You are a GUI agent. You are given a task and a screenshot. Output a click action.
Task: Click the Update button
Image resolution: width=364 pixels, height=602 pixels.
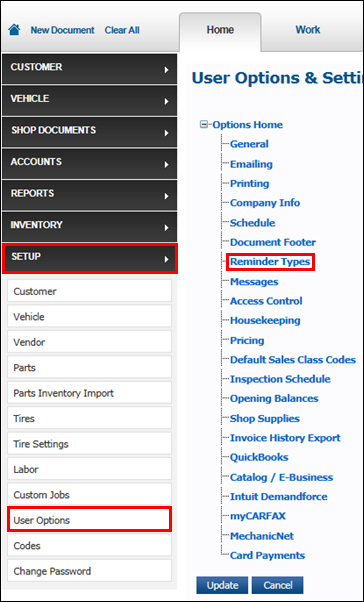pyautogui.click(x=222, y=585)
